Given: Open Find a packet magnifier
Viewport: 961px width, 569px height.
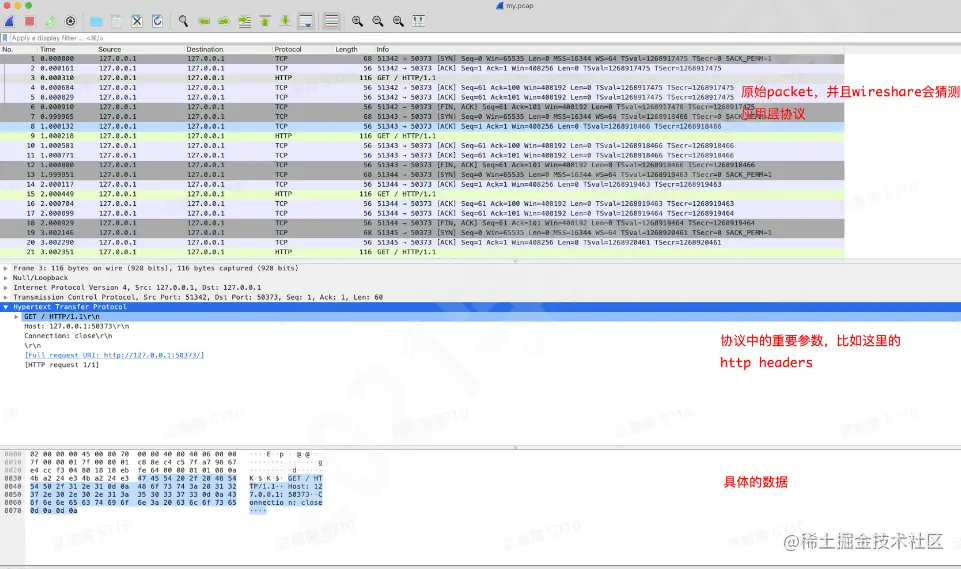Looking at the screenshot, I should (x=183, y=21).
